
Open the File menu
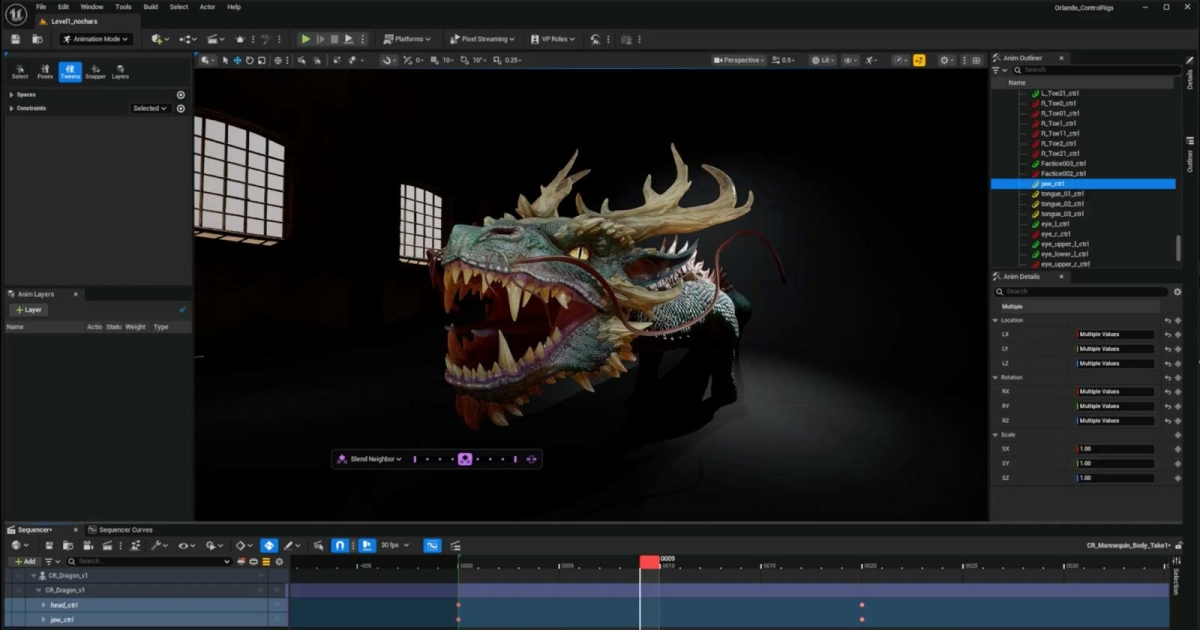pos(41,7)
